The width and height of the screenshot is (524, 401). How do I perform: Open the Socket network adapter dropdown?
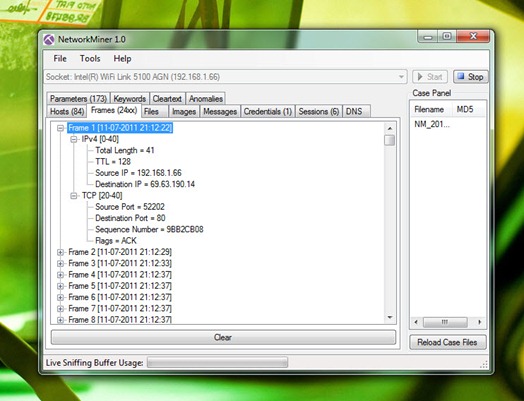pyautogui.click(x=401, y=77)
